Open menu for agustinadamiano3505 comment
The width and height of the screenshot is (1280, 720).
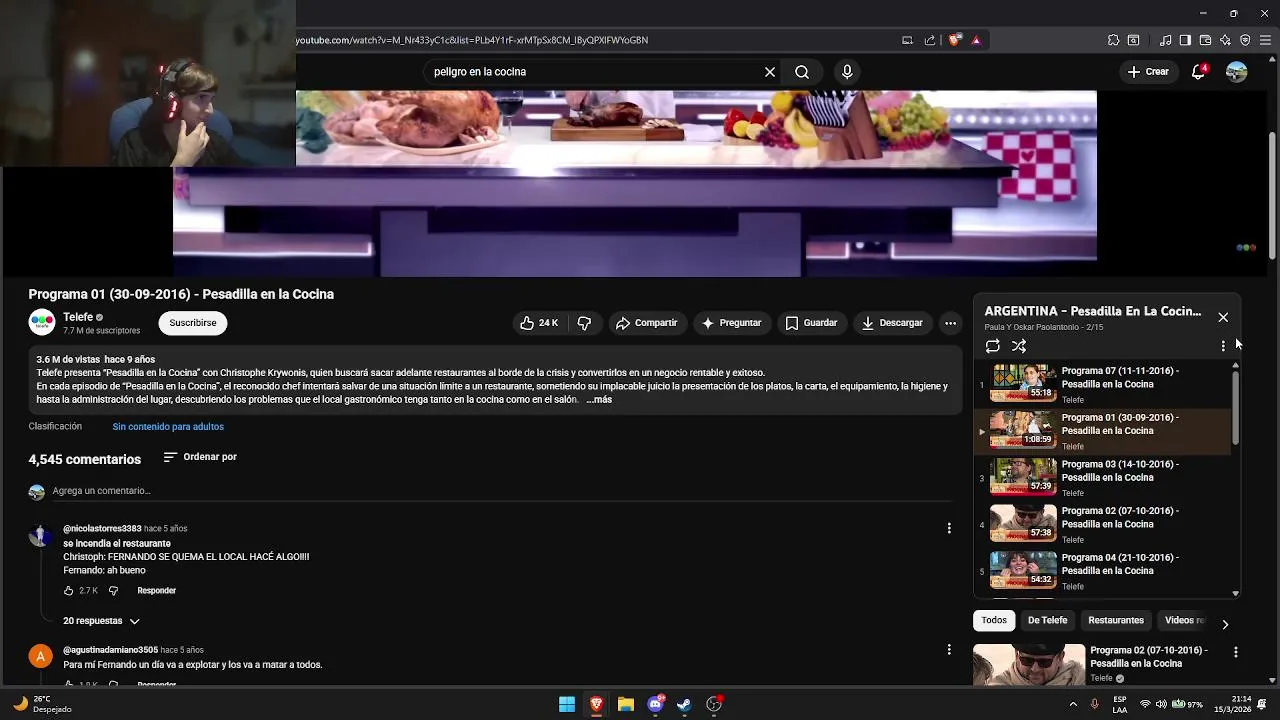coord(949,650)
